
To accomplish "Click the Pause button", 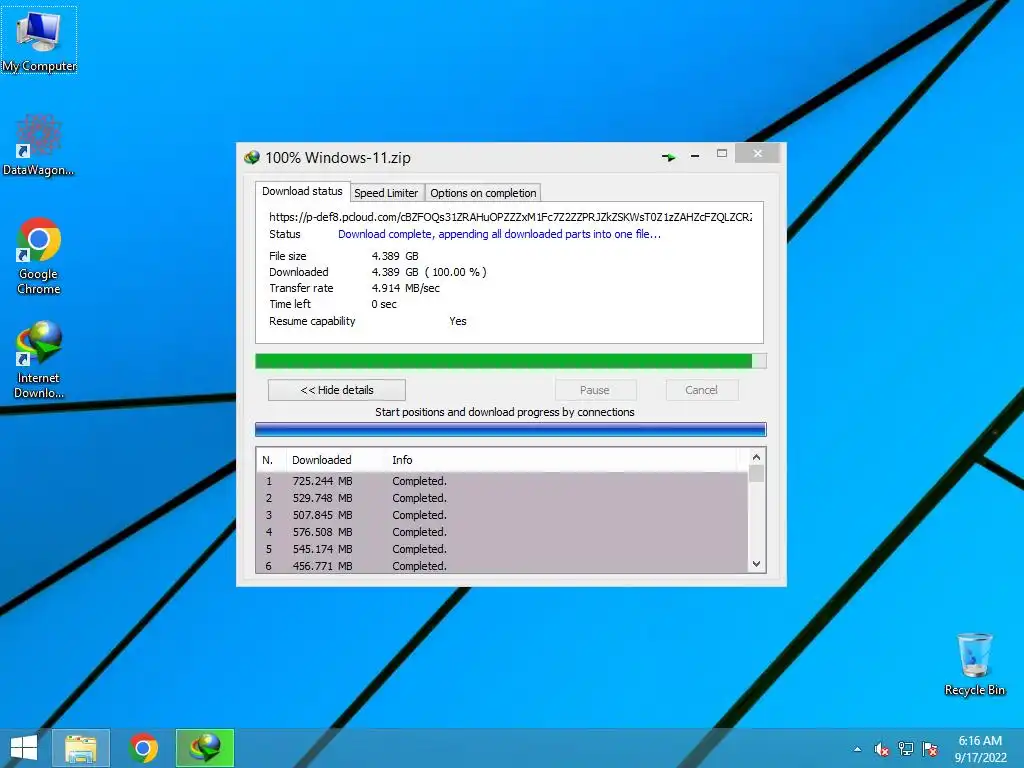I will tap(595, 390).
